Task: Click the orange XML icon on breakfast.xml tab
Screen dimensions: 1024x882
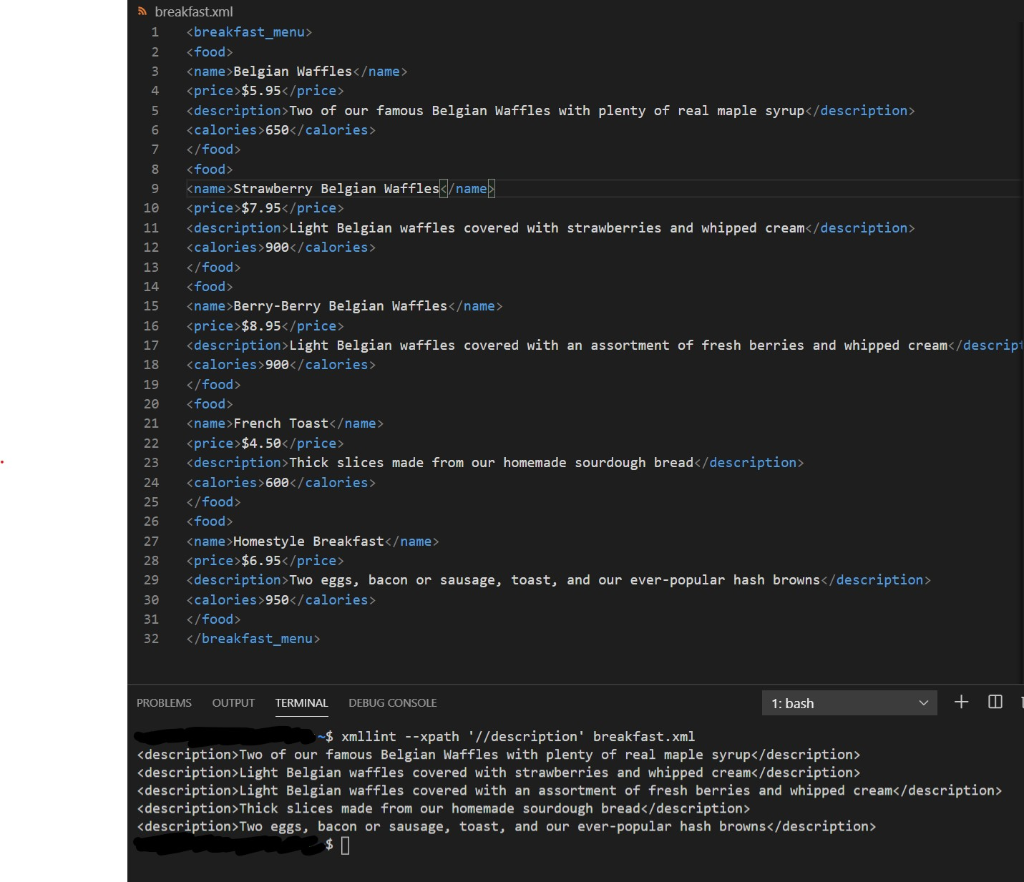Action: (140, 11)
